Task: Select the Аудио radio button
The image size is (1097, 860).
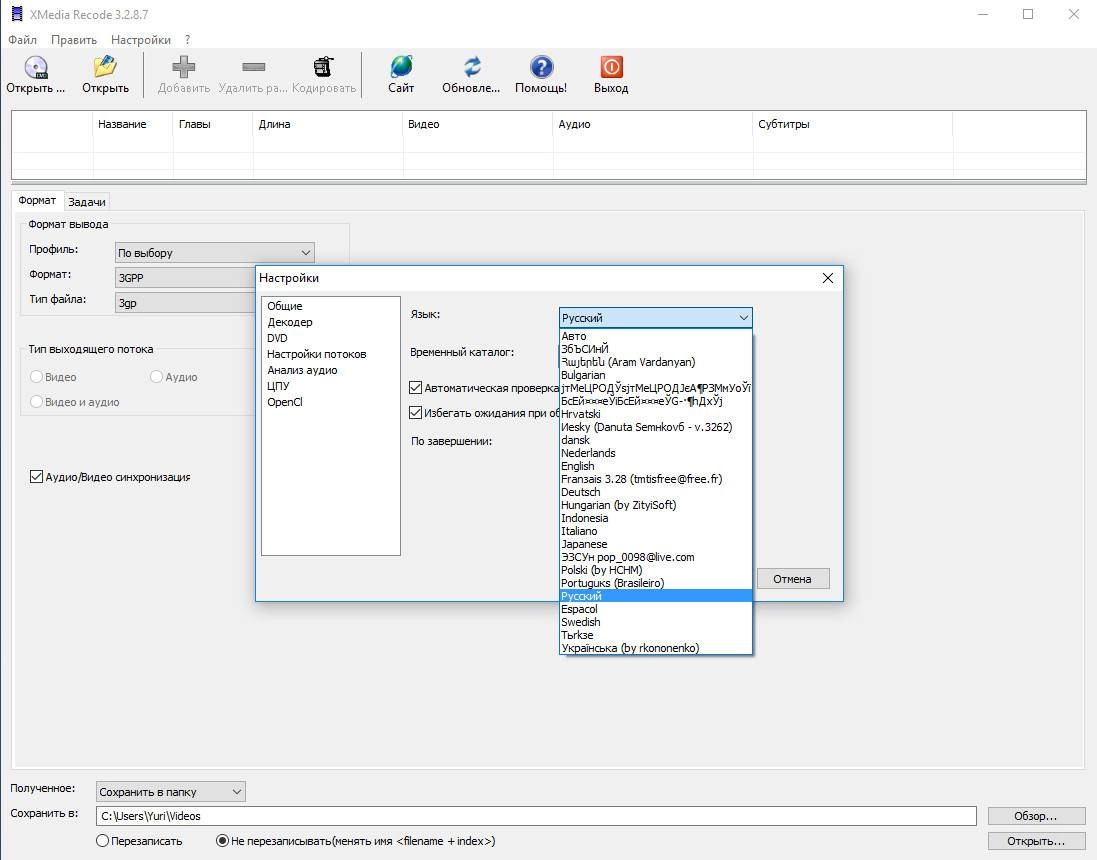Action: point(156,376)
